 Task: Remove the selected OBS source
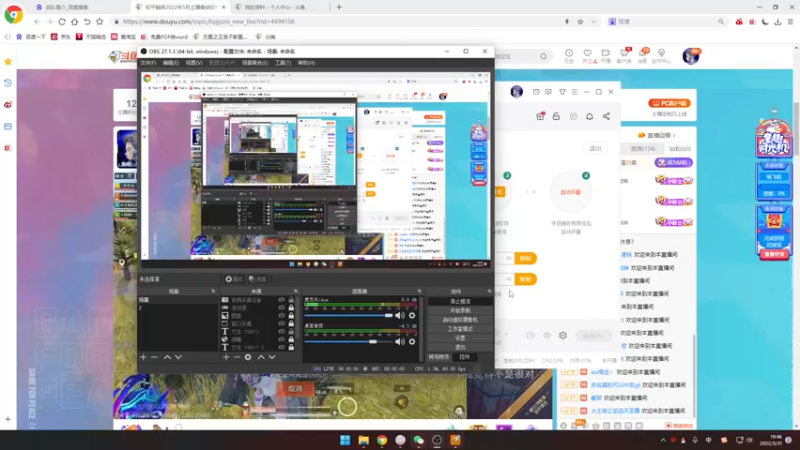(237, 357)
